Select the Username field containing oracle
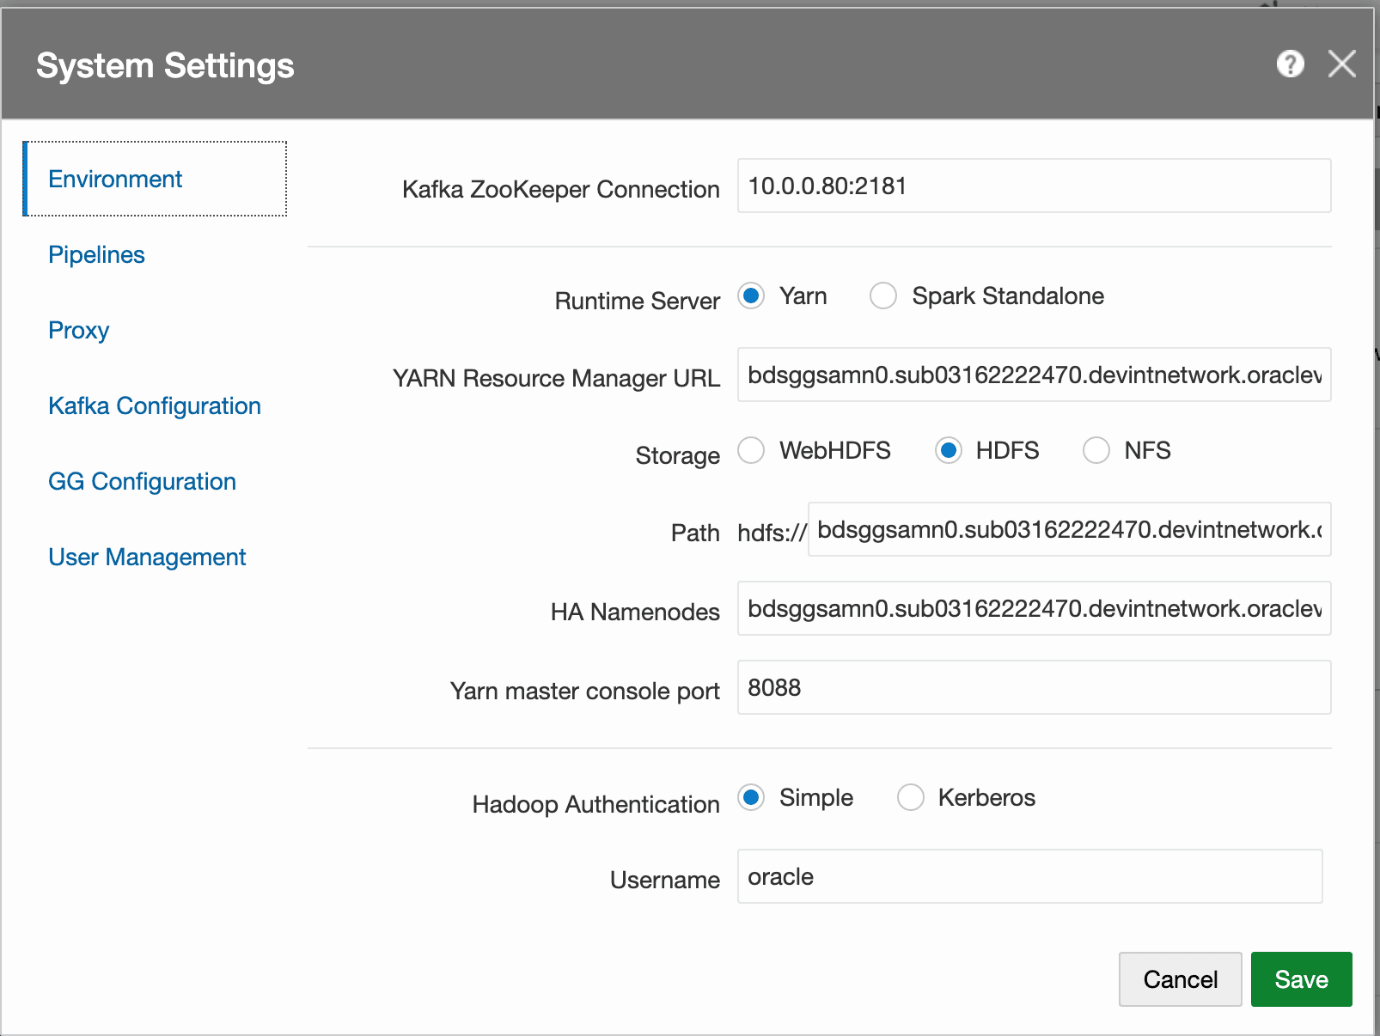Screen dimensions: 1380x1036 1029,876
